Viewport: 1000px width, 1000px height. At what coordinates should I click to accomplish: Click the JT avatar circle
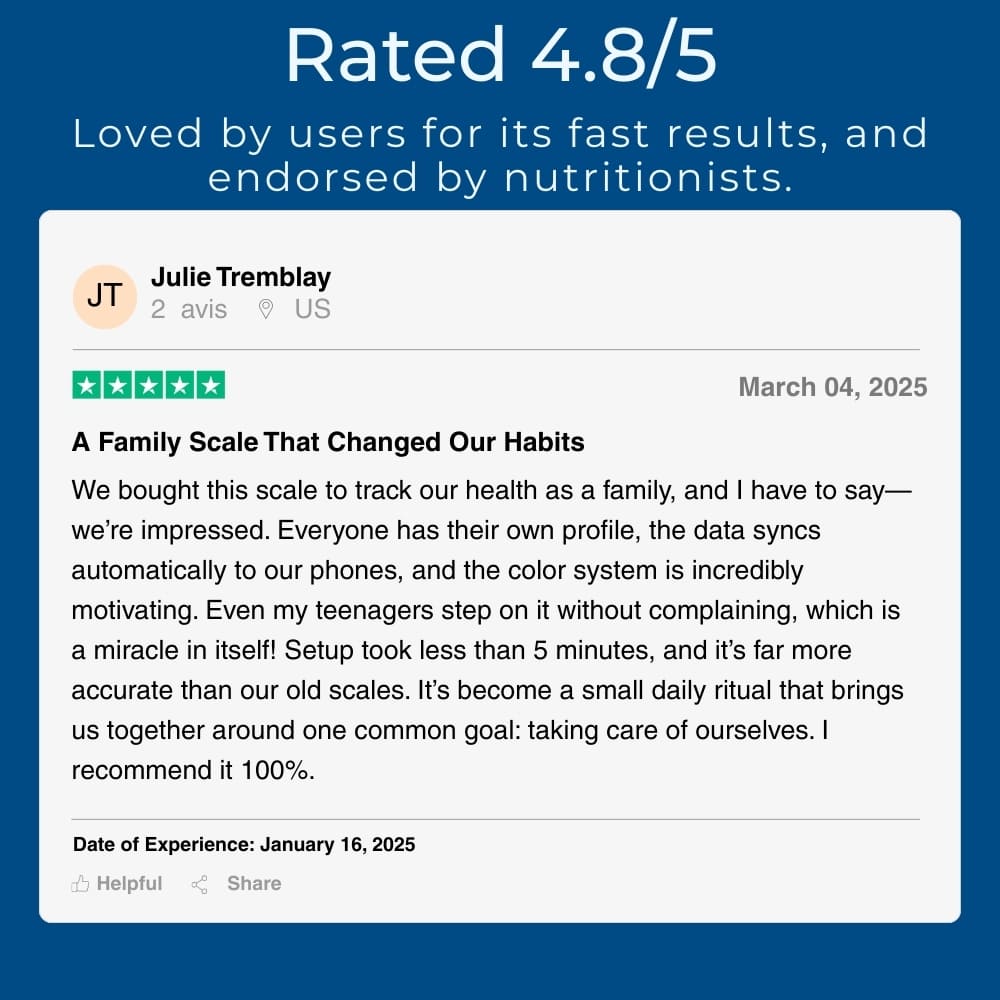(104, 296)
